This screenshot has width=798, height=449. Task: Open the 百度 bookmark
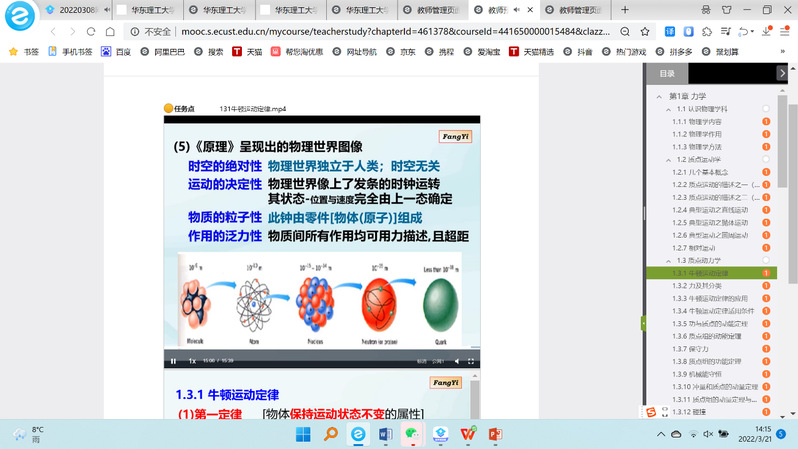pos(116,51)
